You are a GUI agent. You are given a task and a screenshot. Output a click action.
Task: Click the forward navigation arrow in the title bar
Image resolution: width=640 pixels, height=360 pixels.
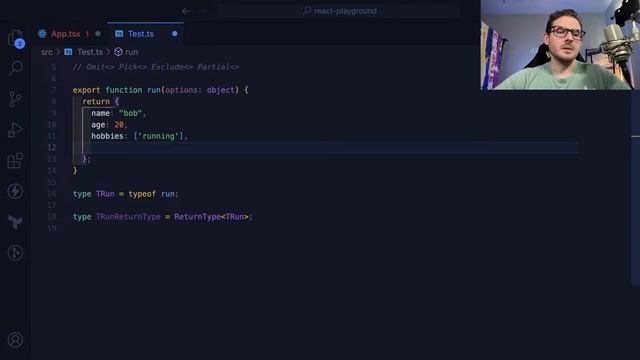[x=203, y=11]
